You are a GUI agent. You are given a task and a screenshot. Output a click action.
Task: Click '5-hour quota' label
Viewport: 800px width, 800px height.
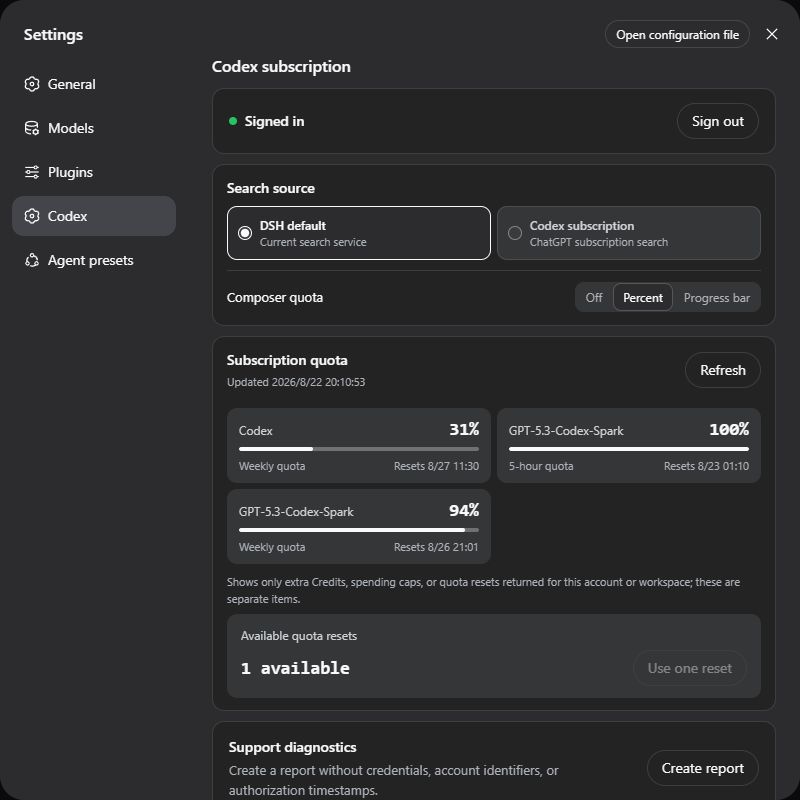coord(541,466)
